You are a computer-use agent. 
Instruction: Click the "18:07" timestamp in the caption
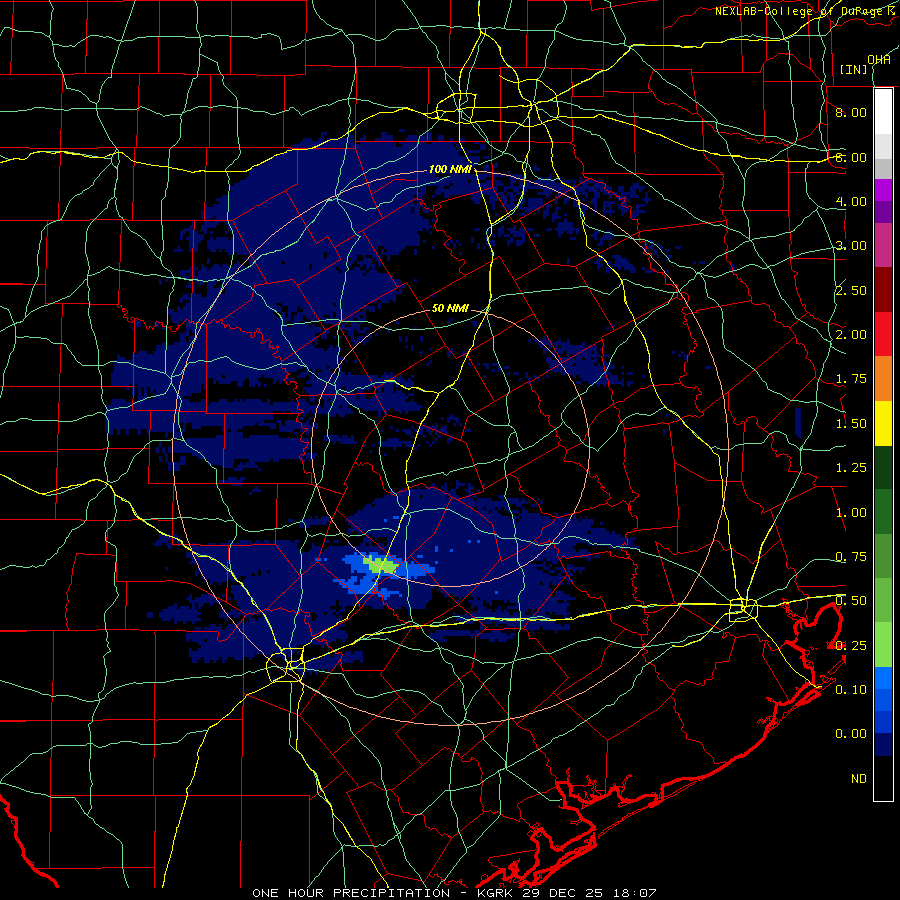(x=637, y=893)
